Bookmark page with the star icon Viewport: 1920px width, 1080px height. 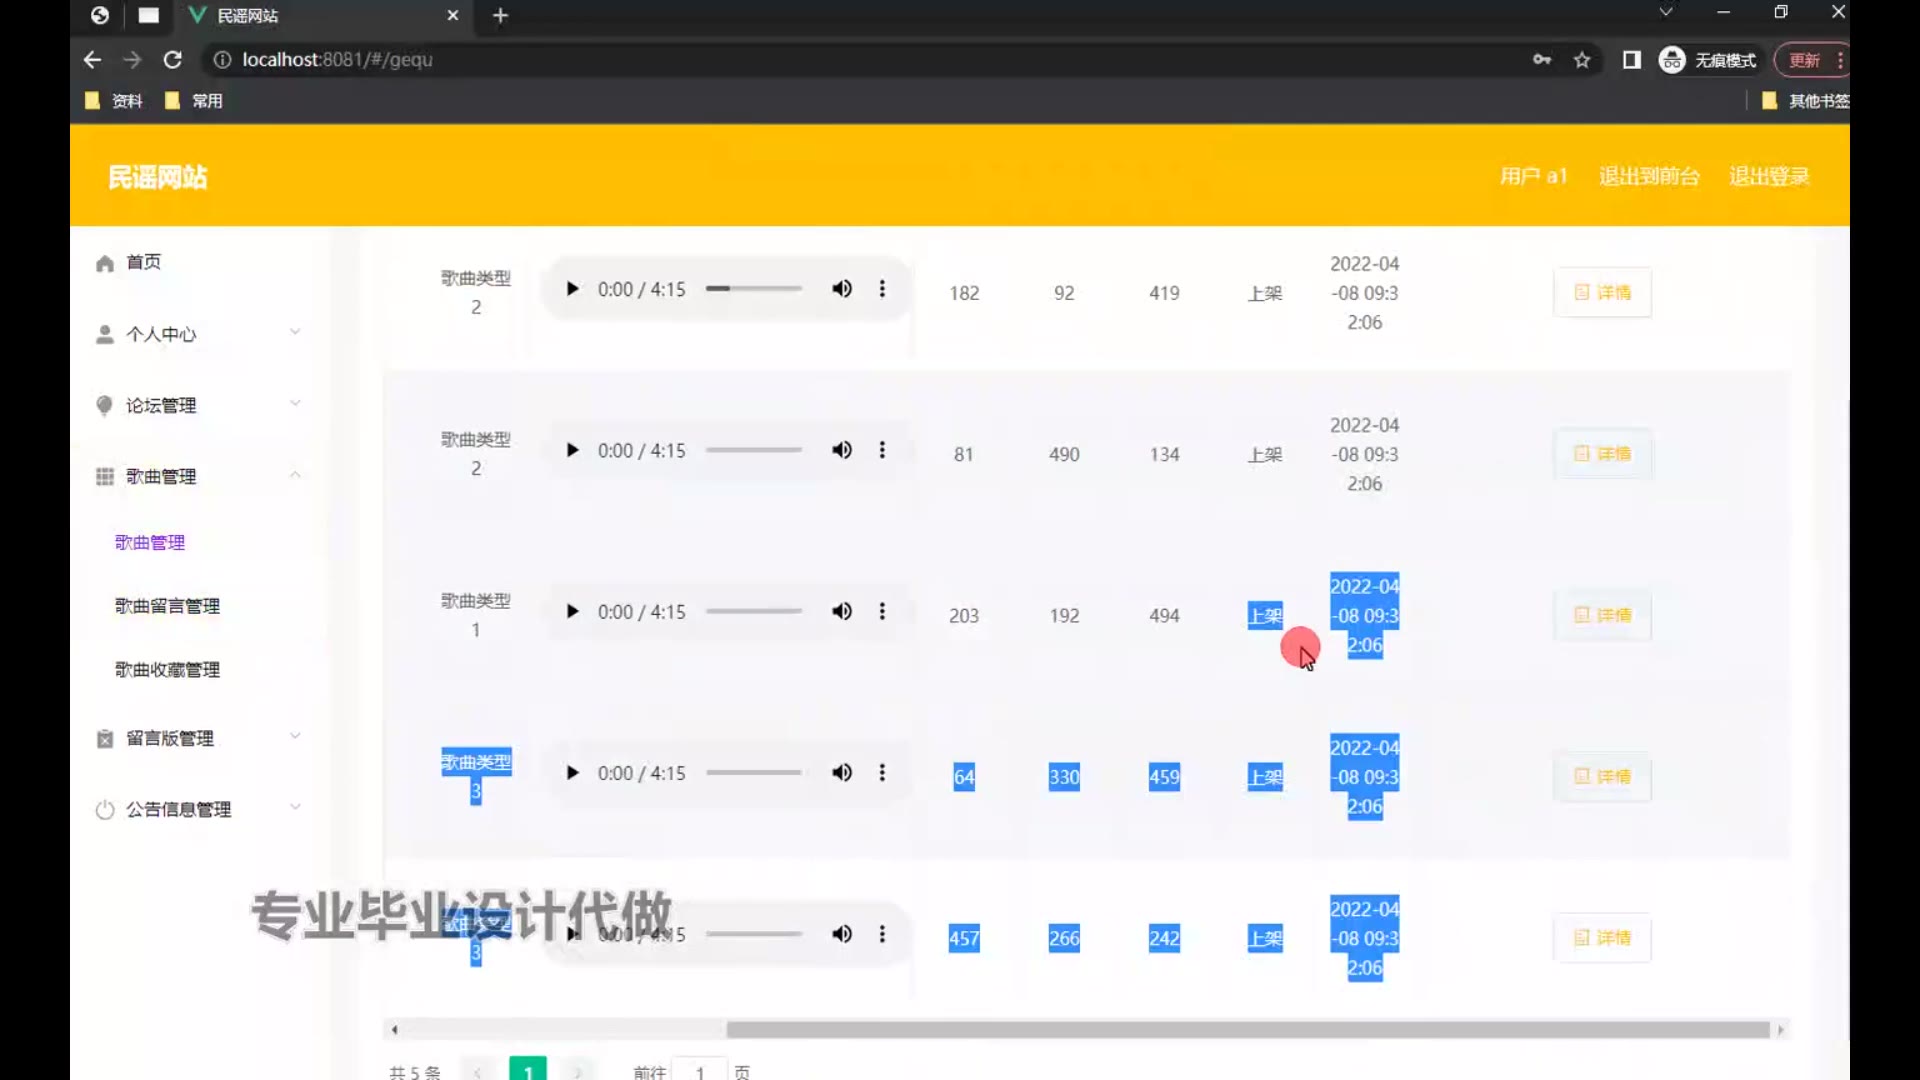click(x=1582, y=60)
